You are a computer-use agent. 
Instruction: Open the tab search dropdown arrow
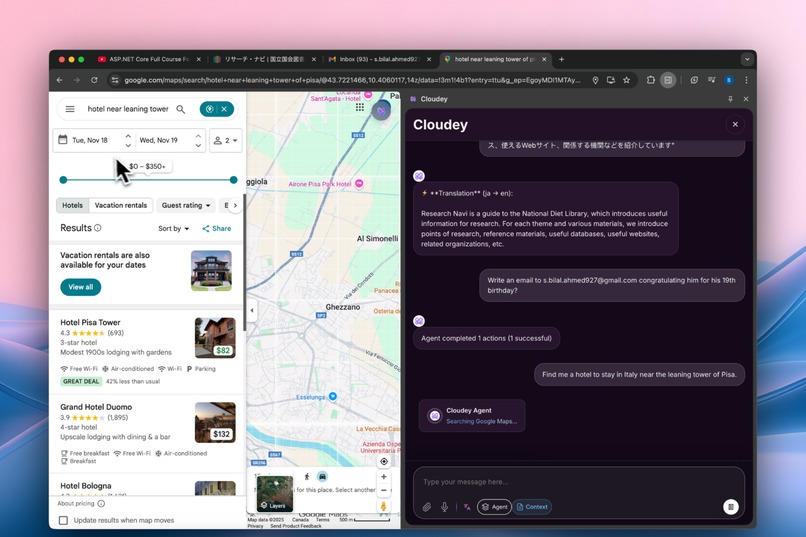pyautogui.click(x=747, y=59)
